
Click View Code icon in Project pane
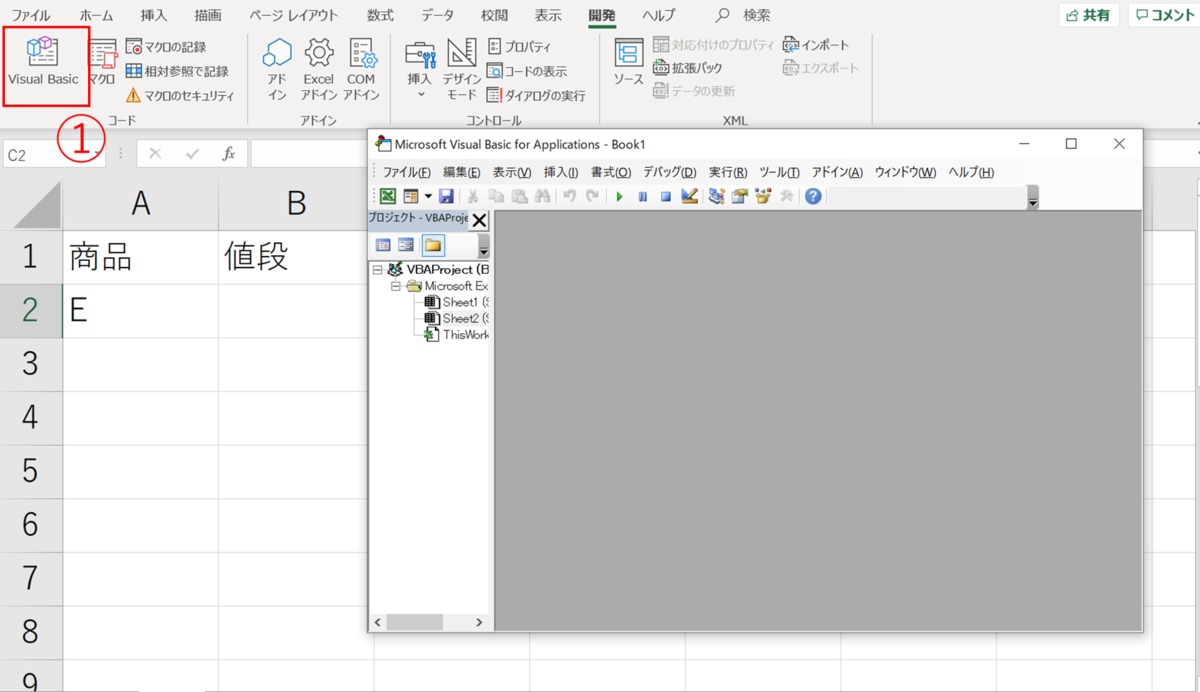click(383, 244)
